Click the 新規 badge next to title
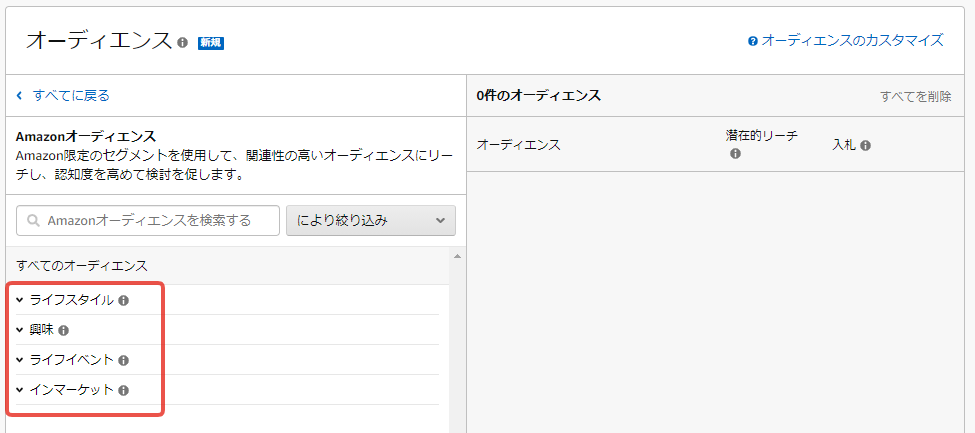Screen dimensions: 975x433 (210, 43)
